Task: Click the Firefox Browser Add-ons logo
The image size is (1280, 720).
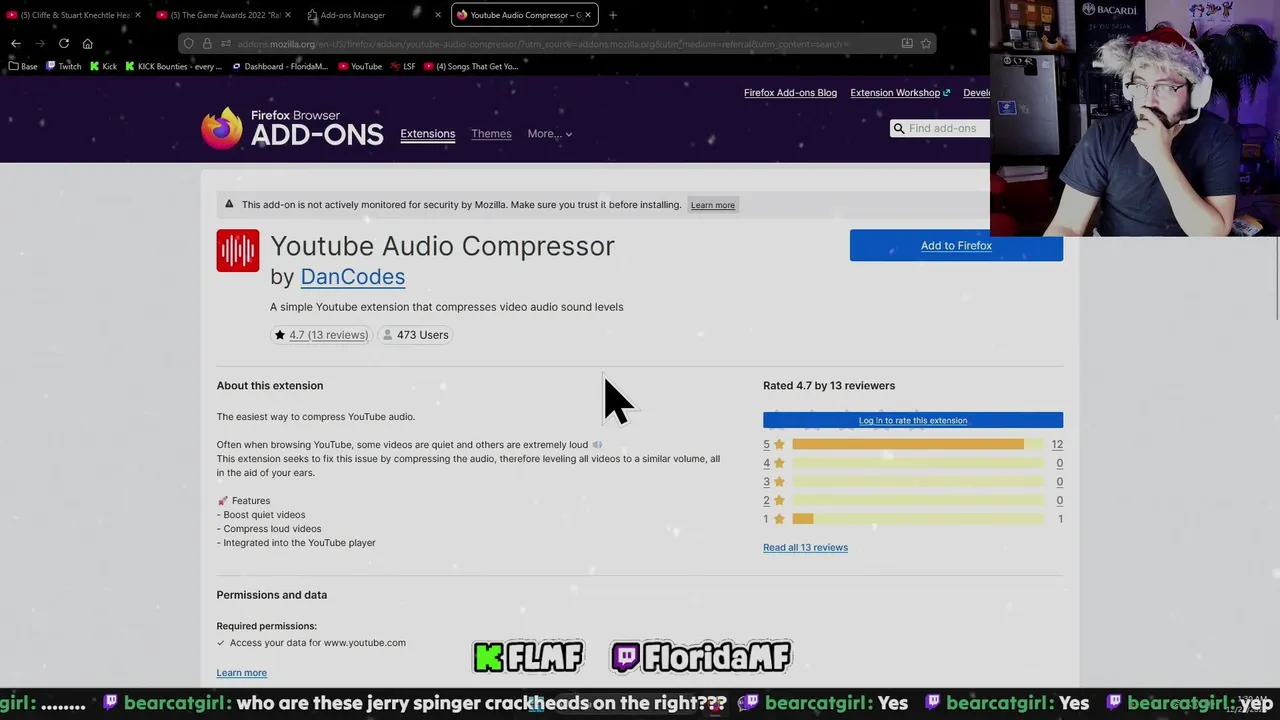Action: [292, 128]
